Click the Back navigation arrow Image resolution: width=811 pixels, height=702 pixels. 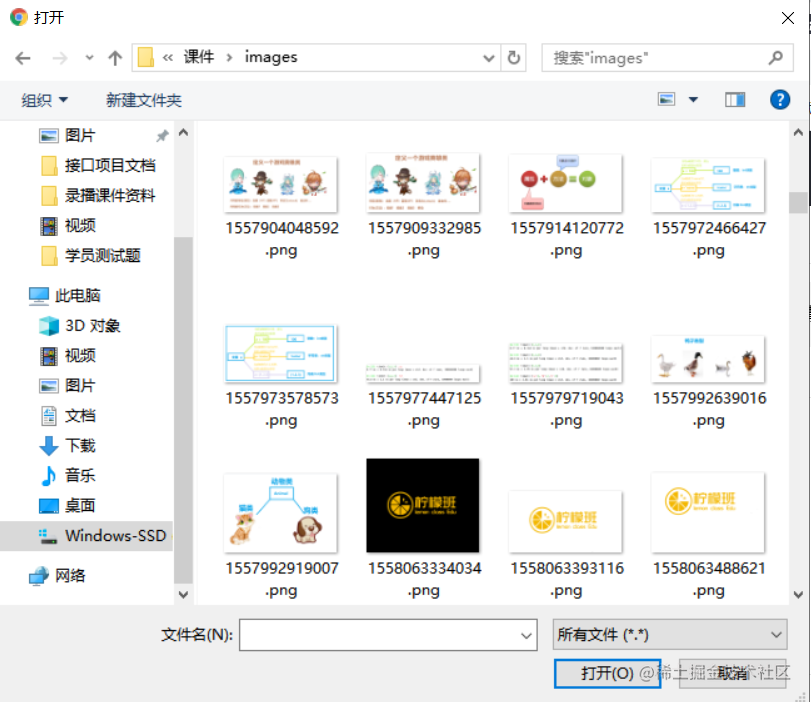pyautogui.click(x=22, y=58)
